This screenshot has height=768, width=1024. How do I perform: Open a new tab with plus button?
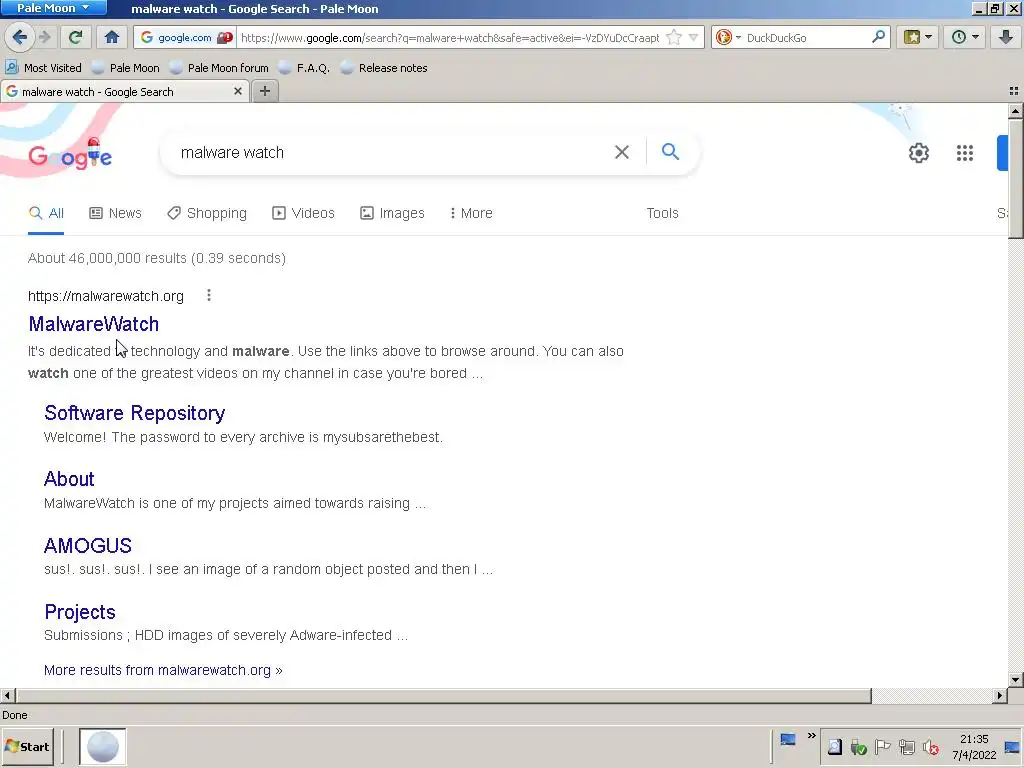[264, 91]
